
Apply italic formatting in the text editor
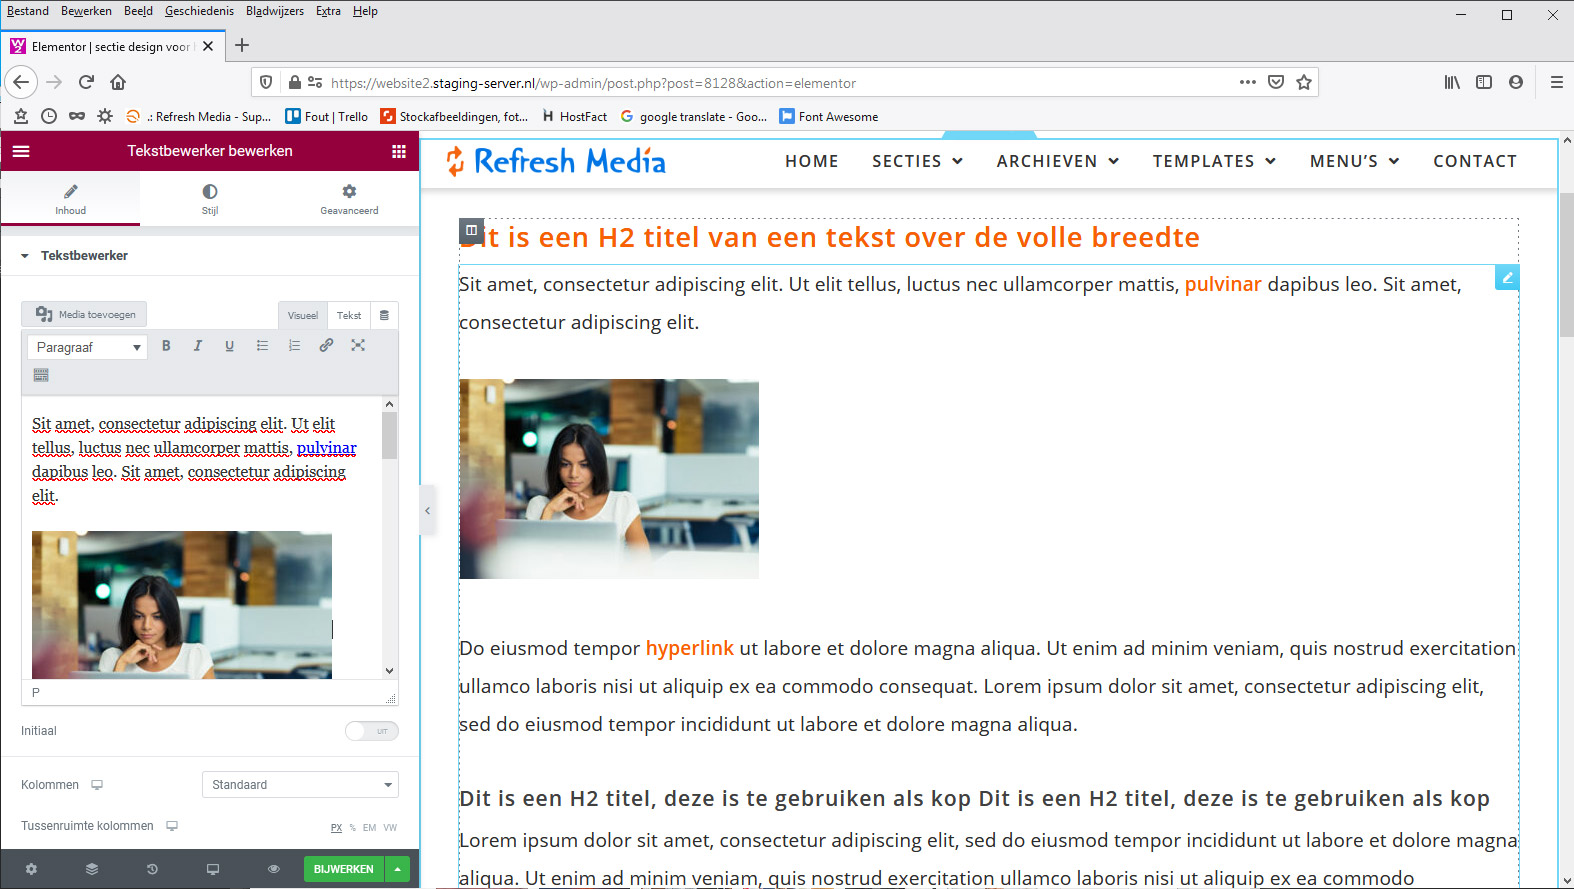(x=198, y=346)
